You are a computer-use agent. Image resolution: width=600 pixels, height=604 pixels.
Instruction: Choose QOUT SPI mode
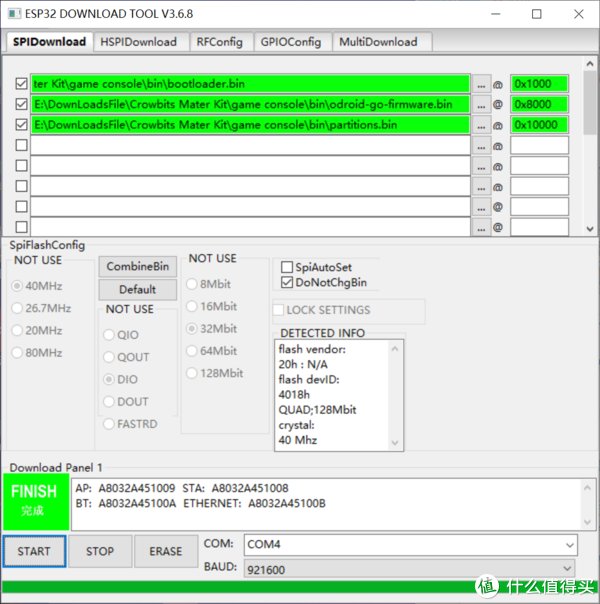click(109, 357)
